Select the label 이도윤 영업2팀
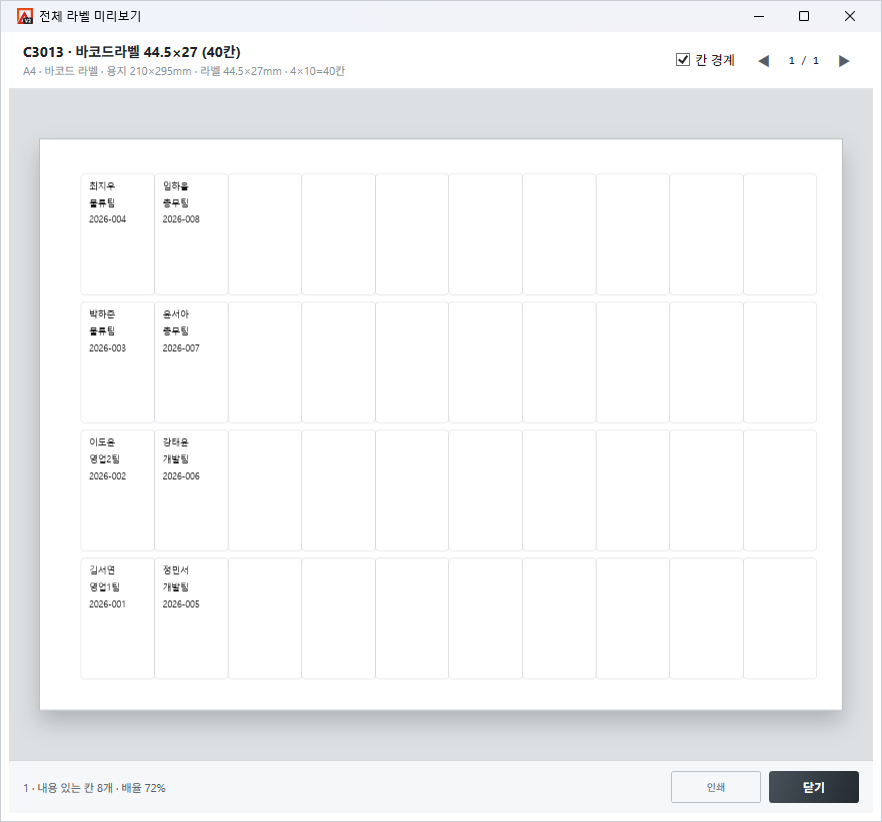Viewport: 882px width, 822px height. click(x=118, y=490)
